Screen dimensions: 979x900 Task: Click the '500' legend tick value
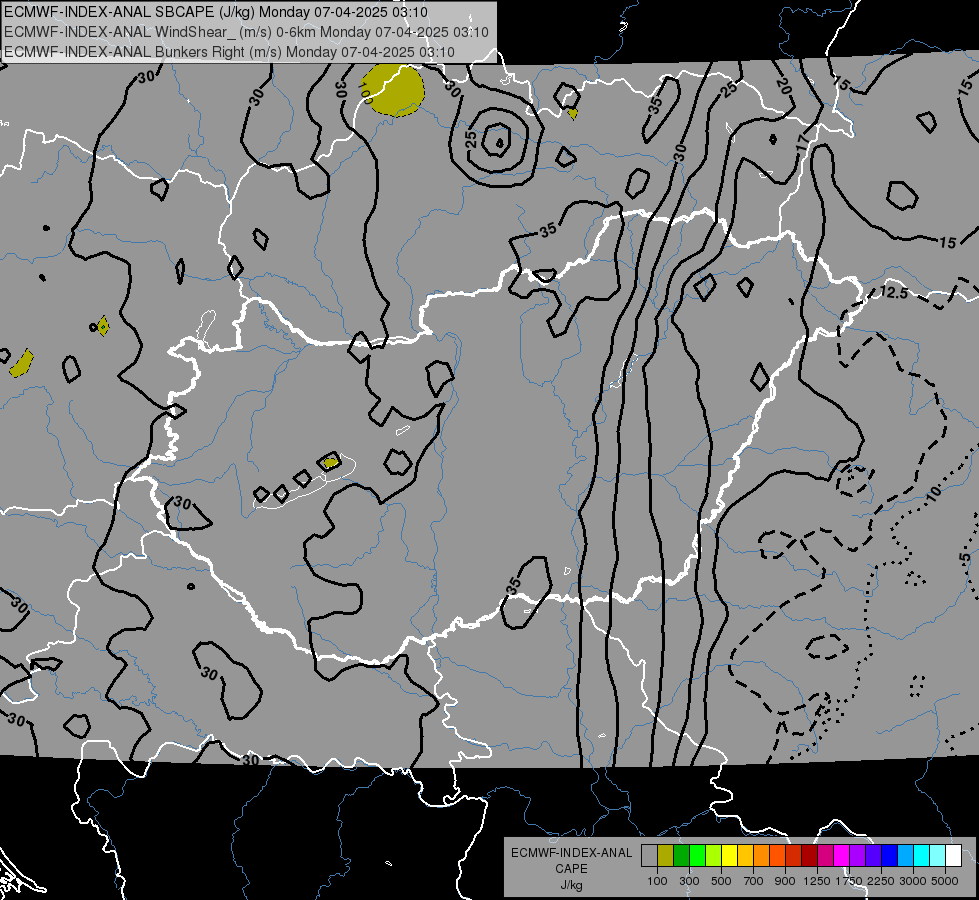click(721, 881)
